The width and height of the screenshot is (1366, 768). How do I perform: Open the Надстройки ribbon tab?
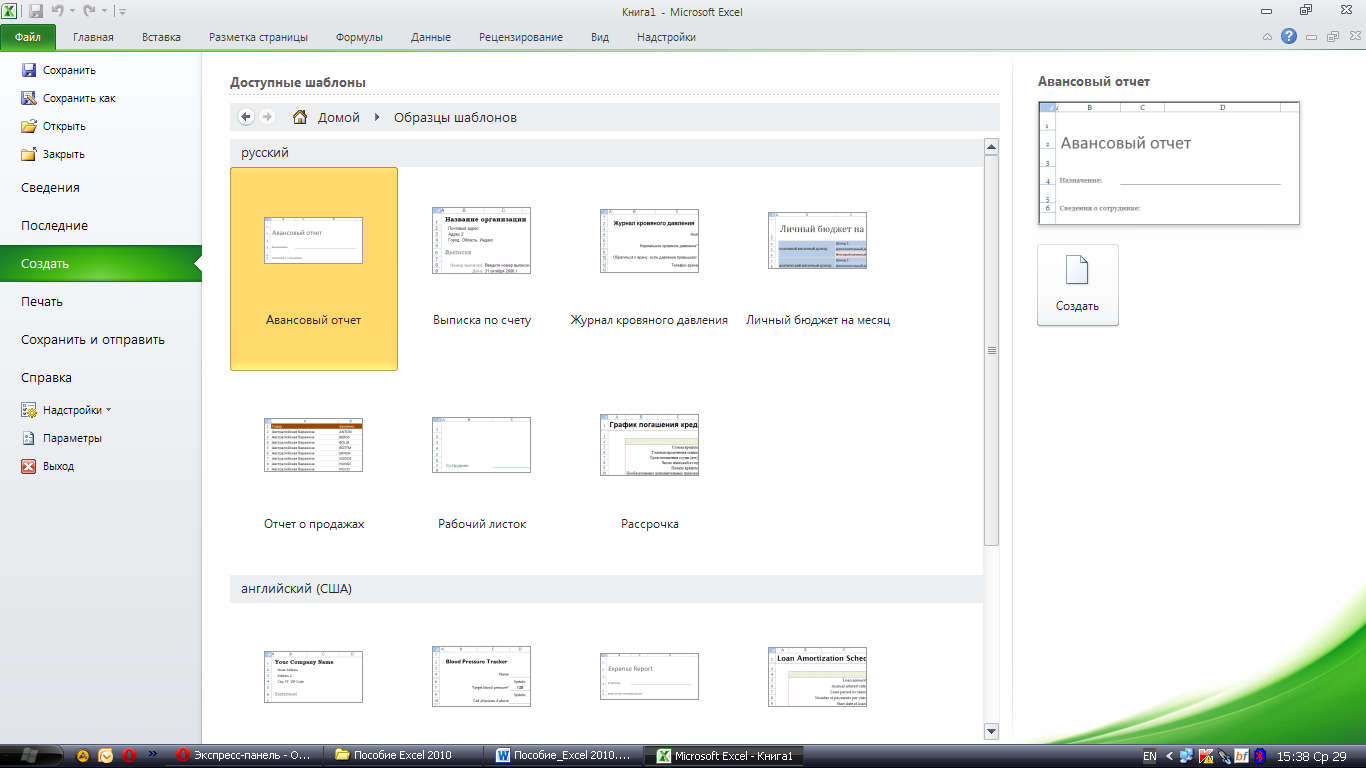pos(666,38)
